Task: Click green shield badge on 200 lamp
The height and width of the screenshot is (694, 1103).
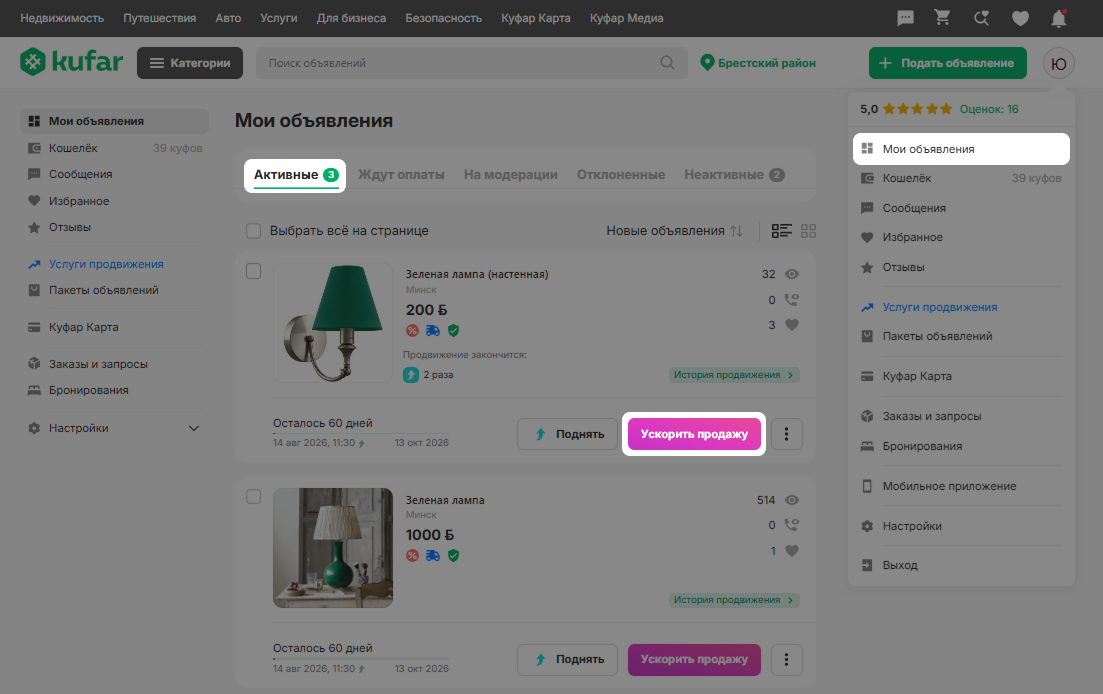Action: (454, 330)
